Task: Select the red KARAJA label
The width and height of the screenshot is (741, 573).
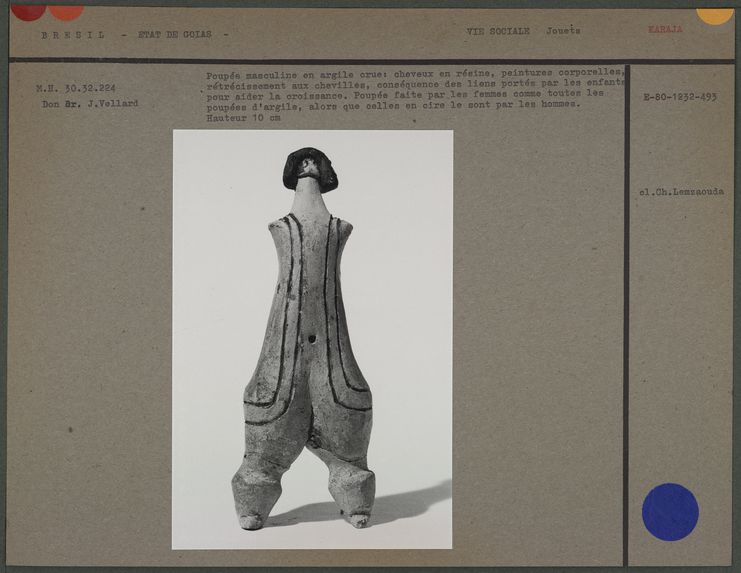Action: click(665, 30)
